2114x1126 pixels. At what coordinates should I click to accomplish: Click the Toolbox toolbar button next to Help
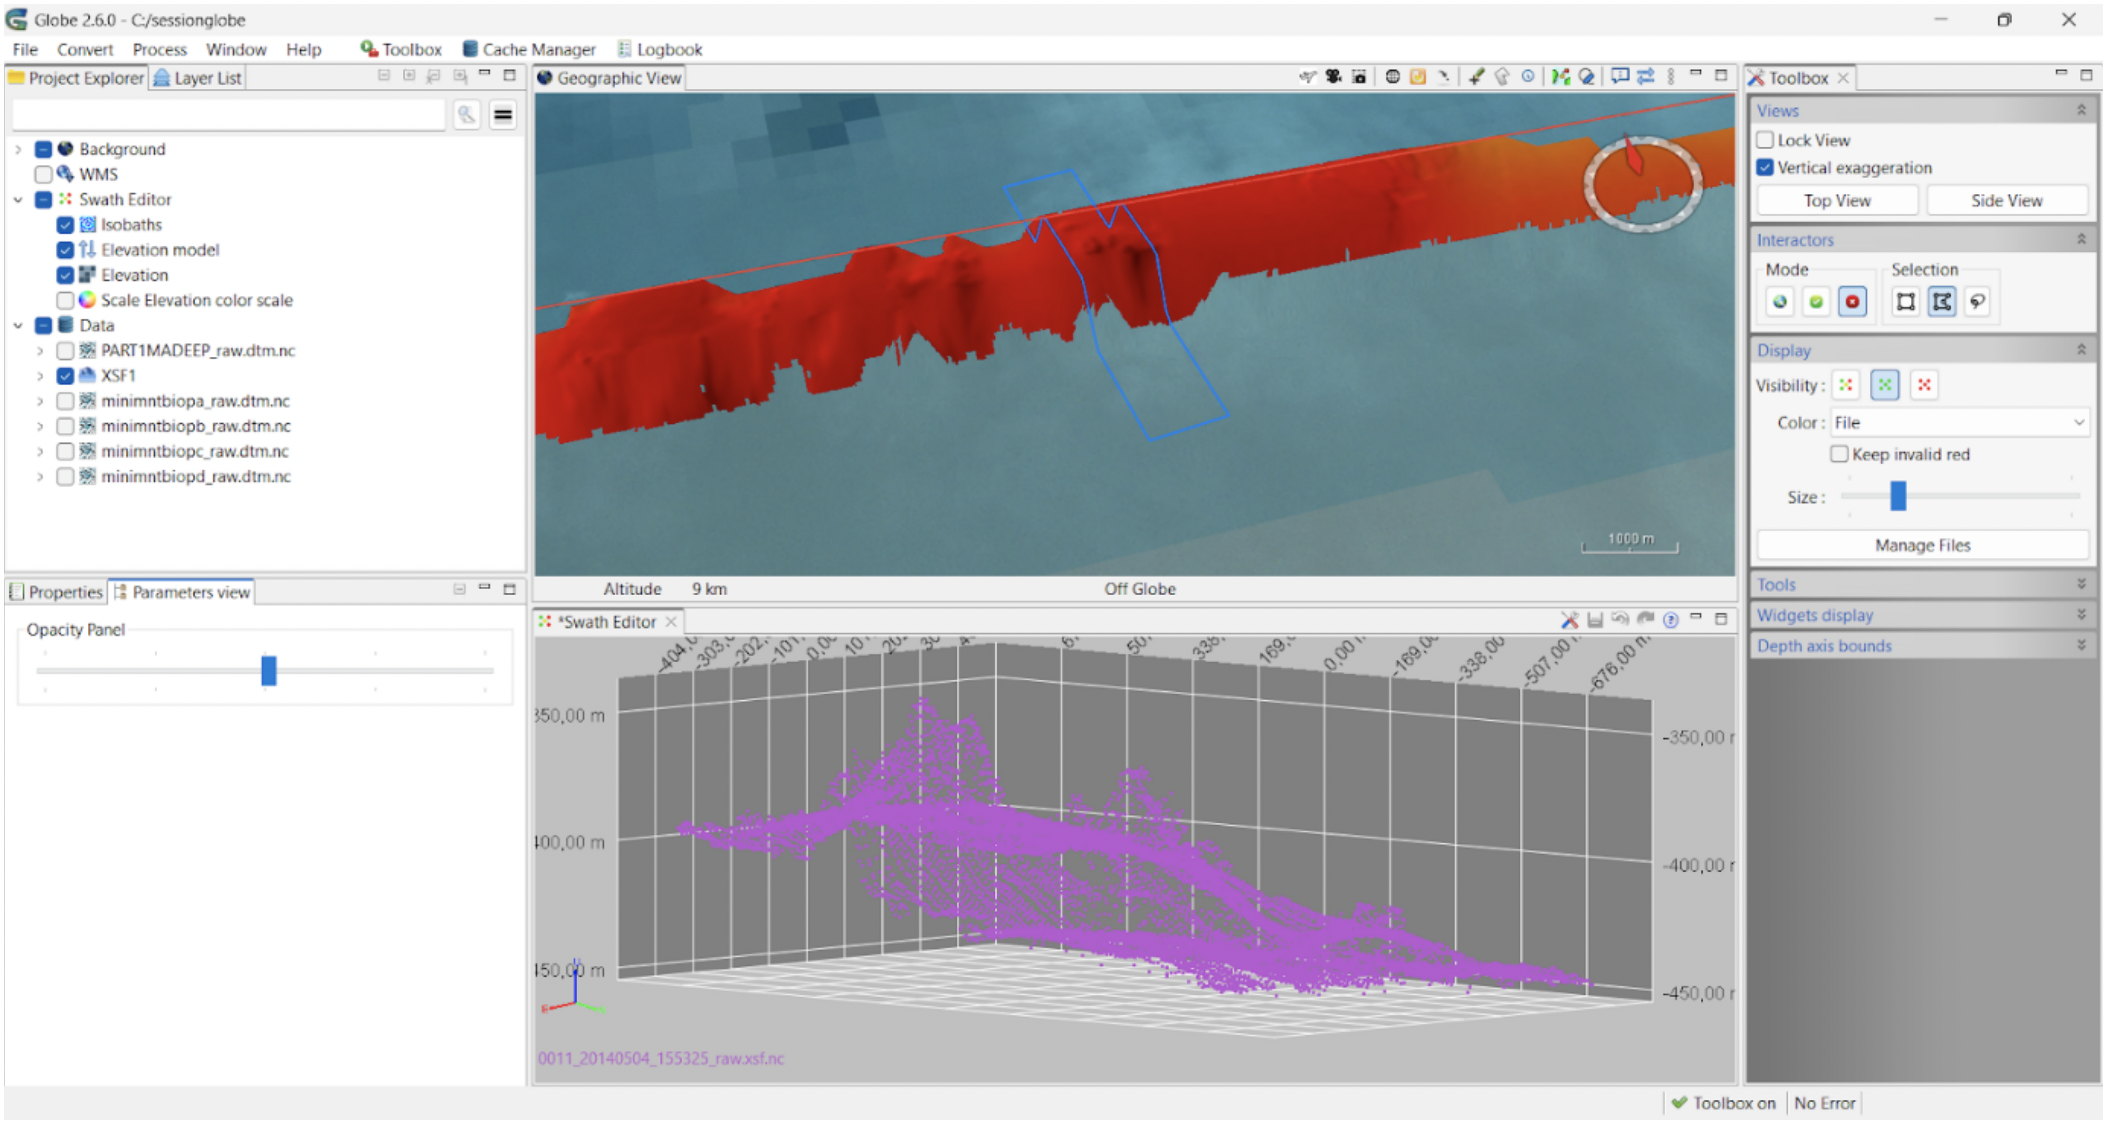click(401, 49)
